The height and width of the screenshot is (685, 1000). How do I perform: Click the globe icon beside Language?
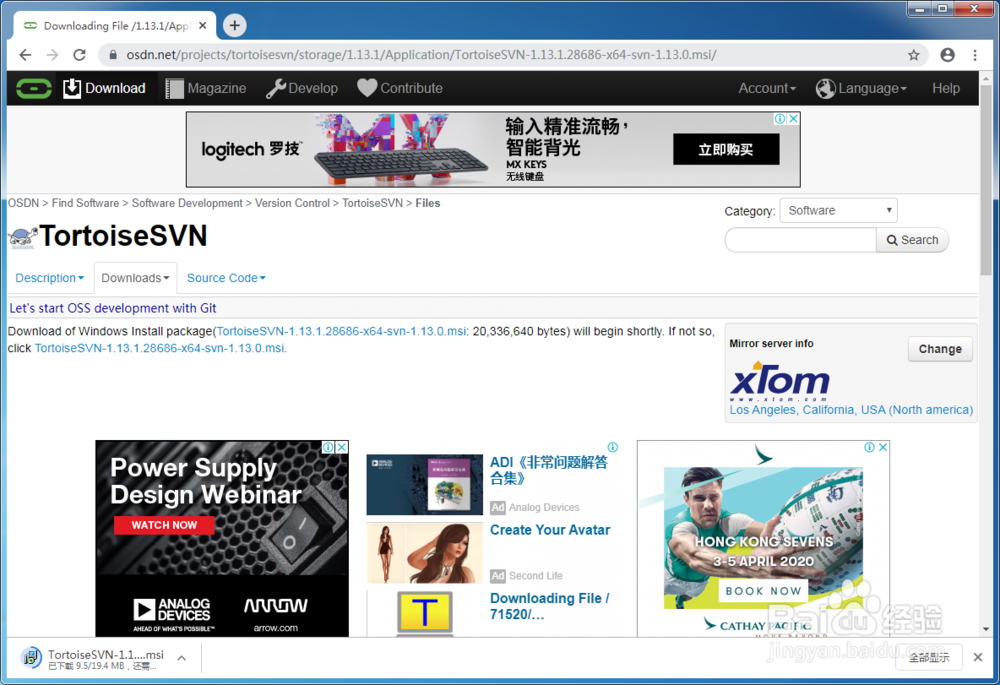click(x=826, y=88)
